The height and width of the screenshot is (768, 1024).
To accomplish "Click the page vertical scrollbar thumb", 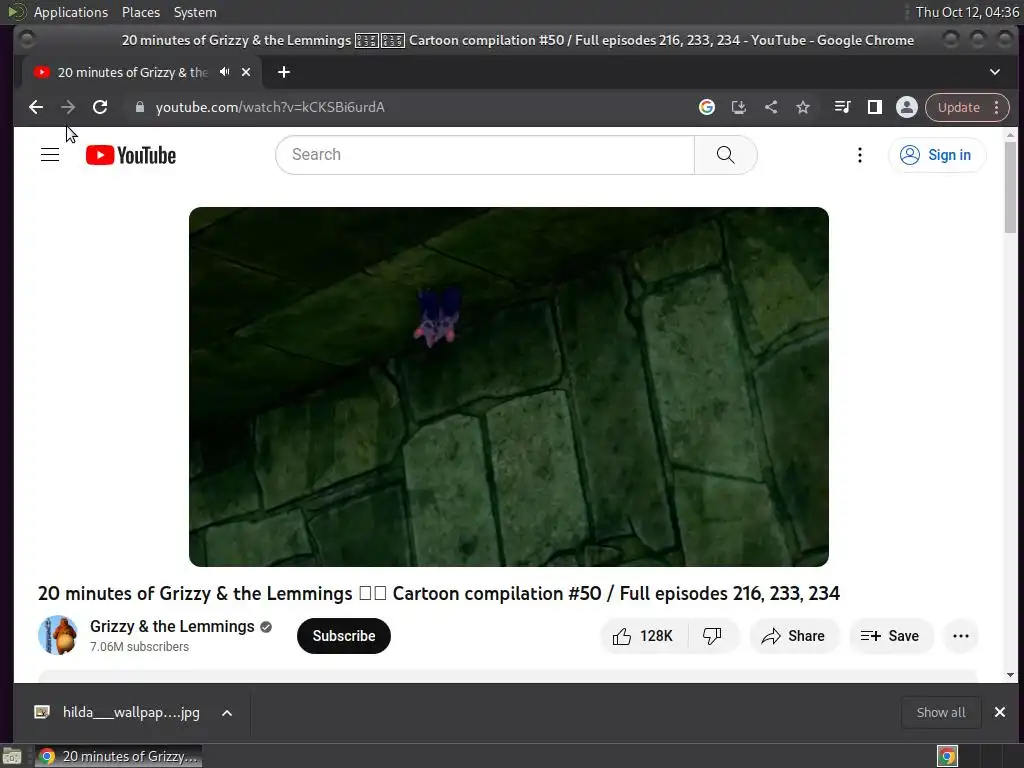I will [x=1010, y=187].
